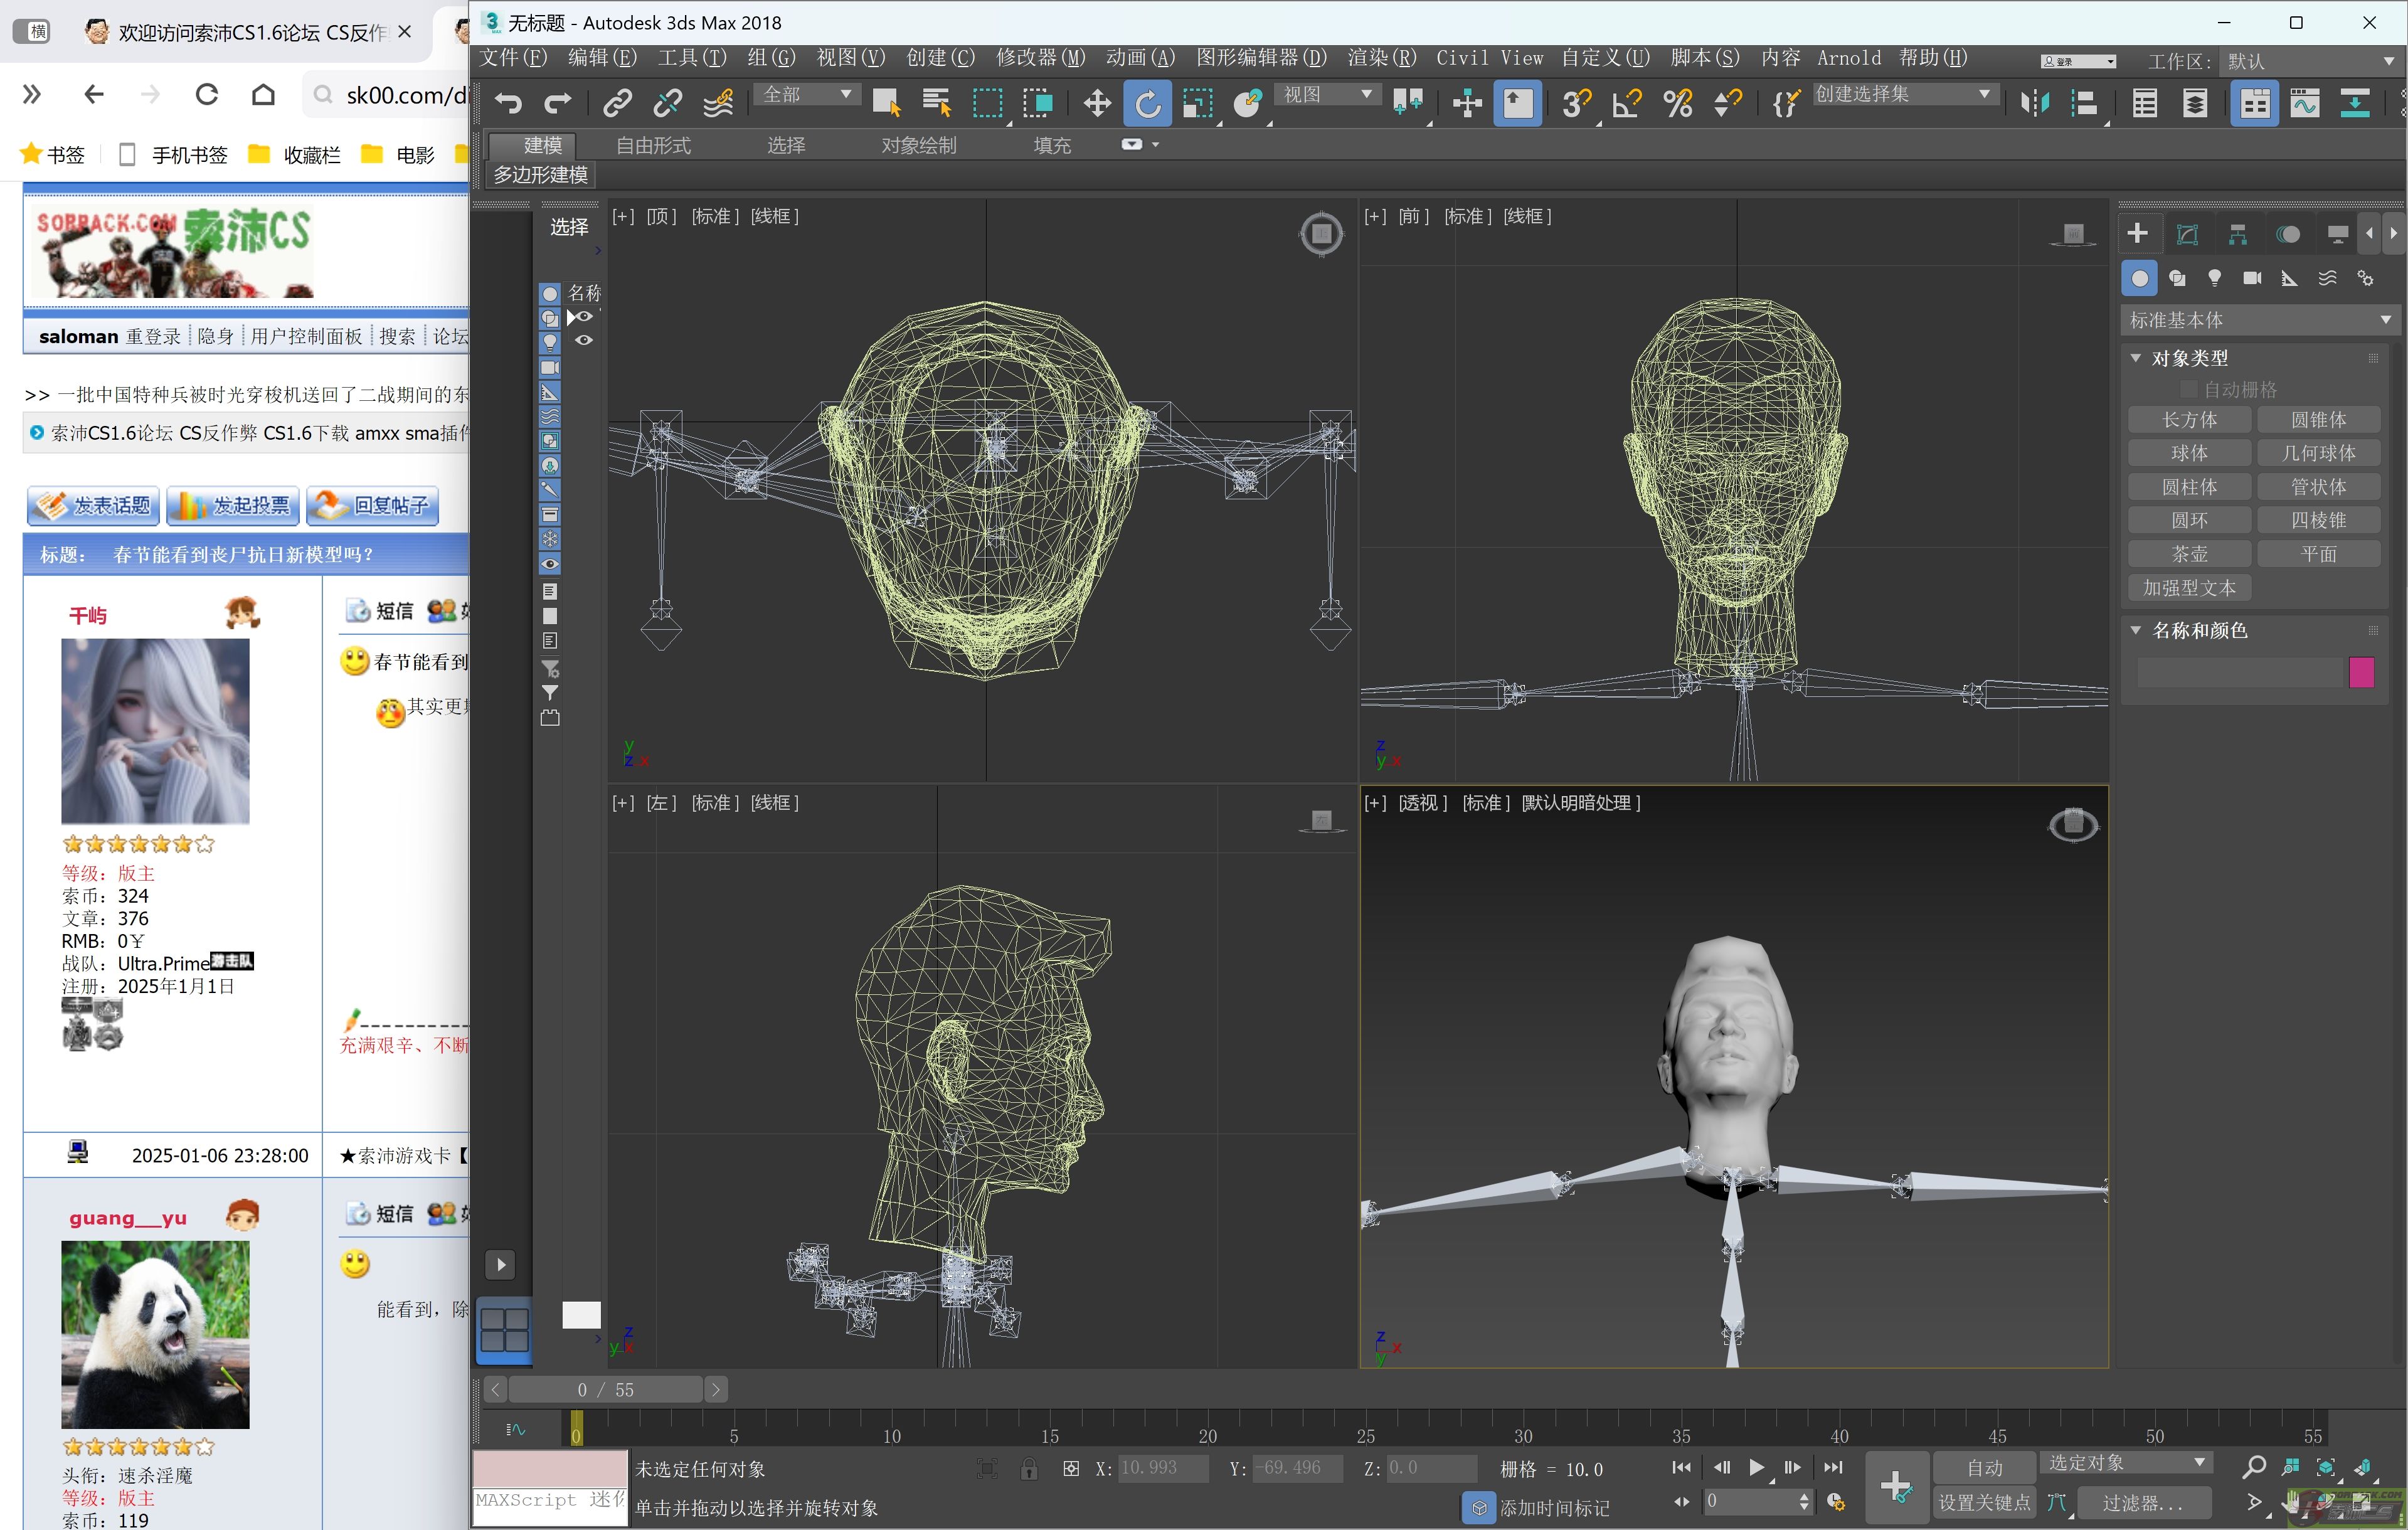Open the Curve Editor toolbar icon

click(2305, 103)
